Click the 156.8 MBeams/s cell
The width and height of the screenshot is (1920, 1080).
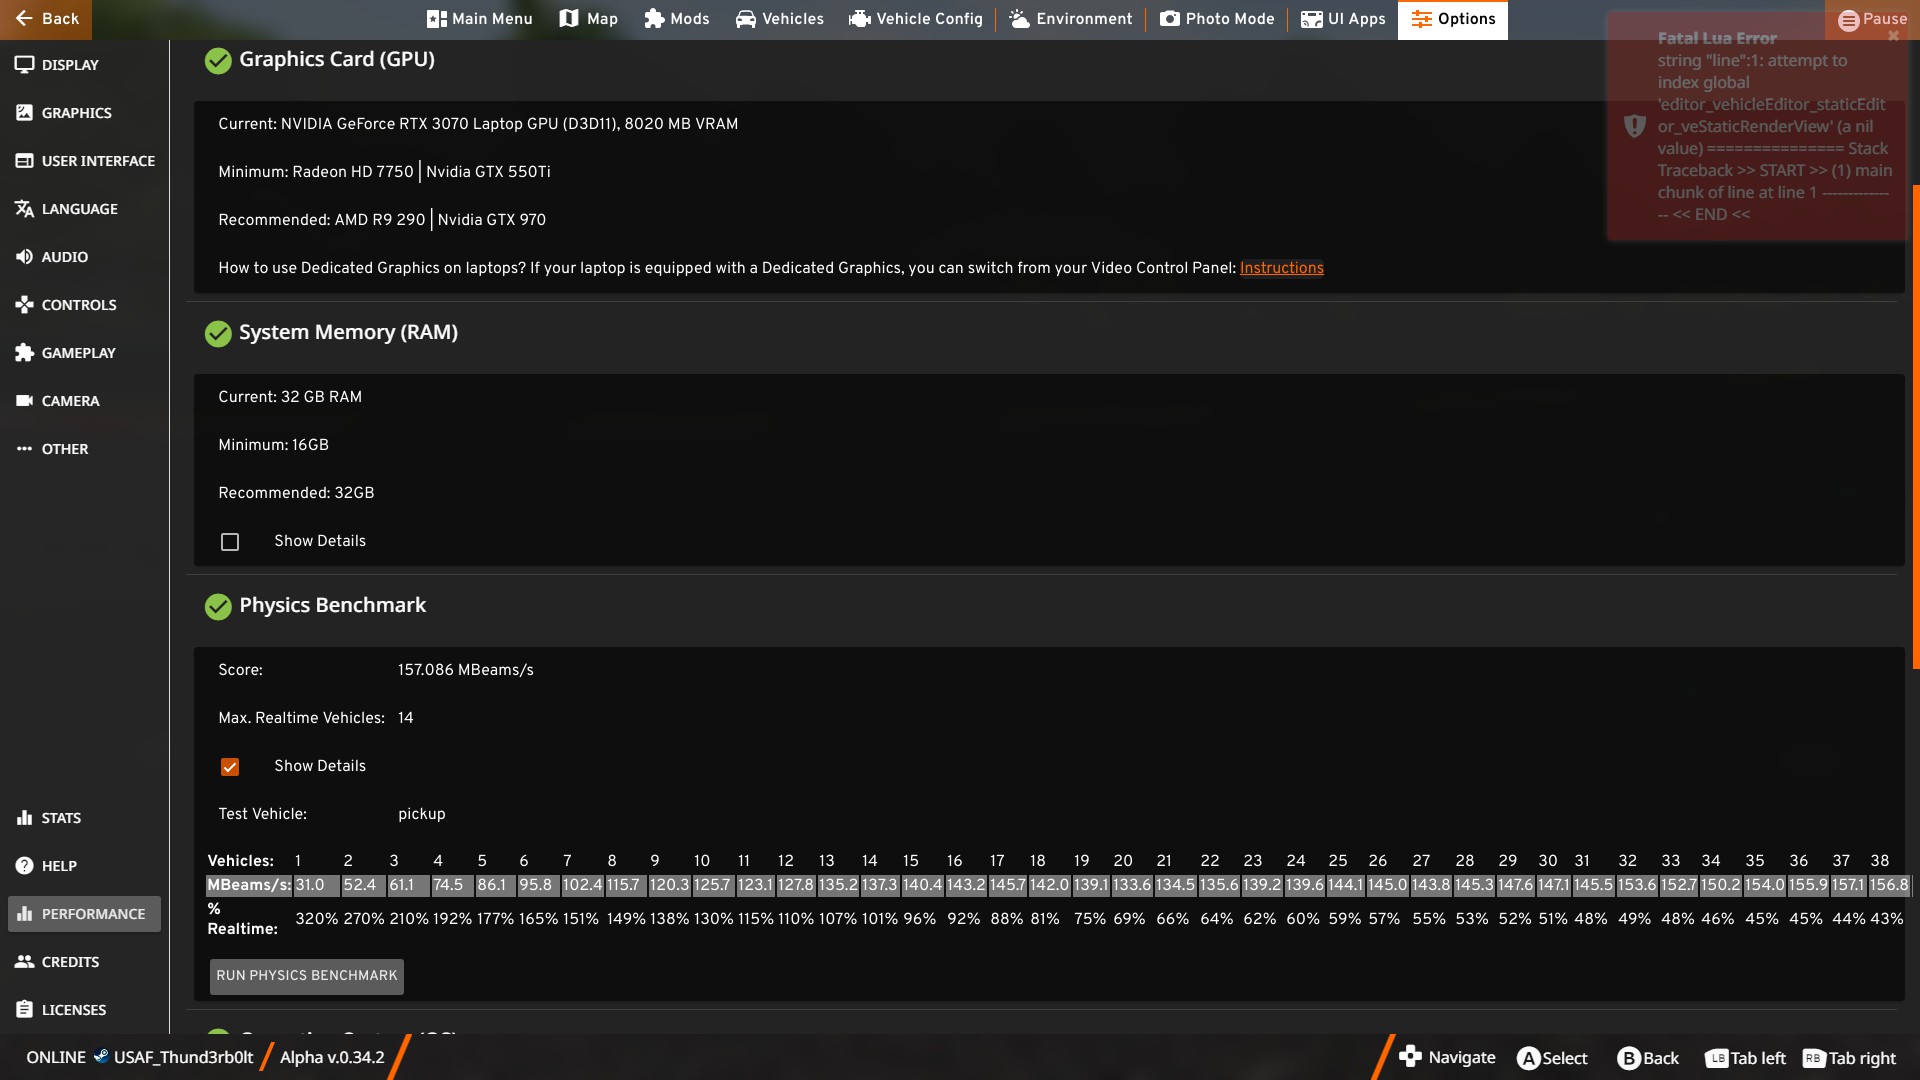[1889, 885]
